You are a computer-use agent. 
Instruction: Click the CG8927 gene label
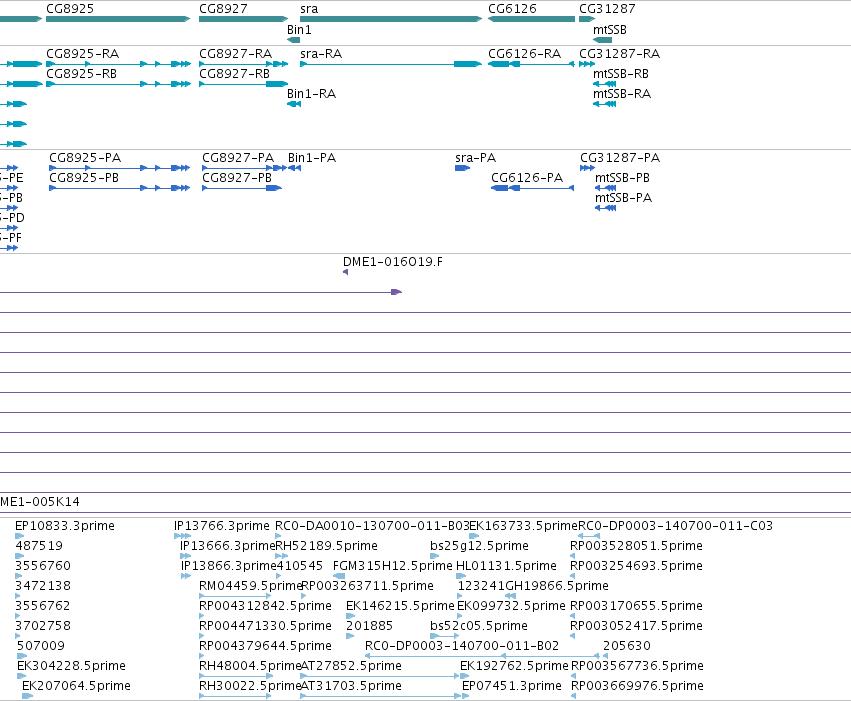click(223, 9)
